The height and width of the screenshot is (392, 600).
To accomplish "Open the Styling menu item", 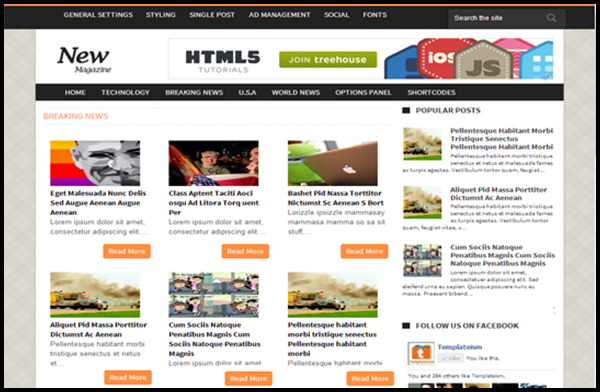I will pos(160,15).
